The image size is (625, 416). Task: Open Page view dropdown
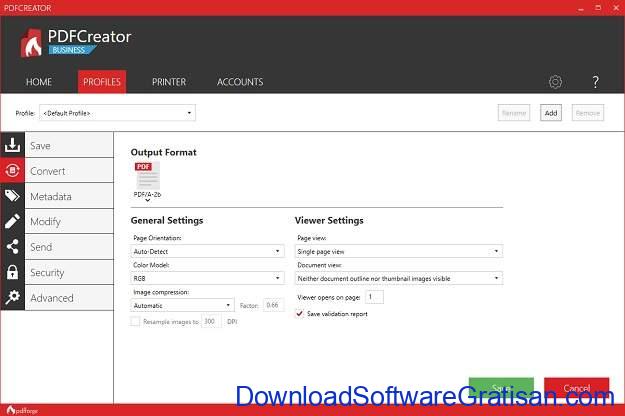pos(399,251)
